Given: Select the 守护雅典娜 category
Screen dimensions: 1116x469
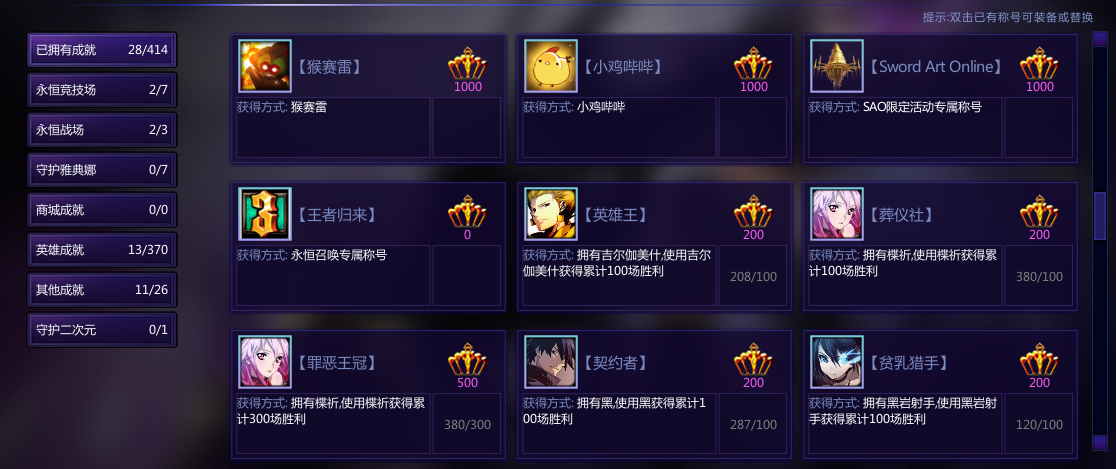Looking at the screenshot, I should (x=102, y=170).
